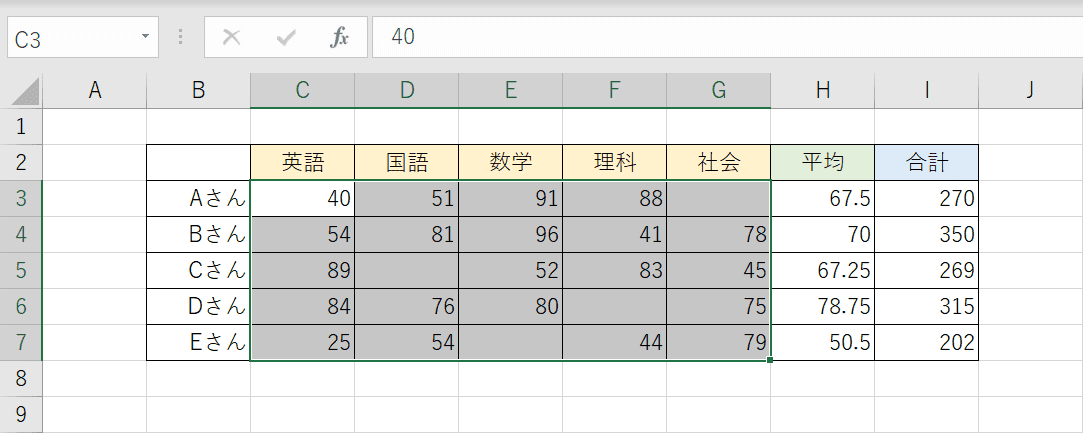Click the fill handle at selection corner
The image size is (1083, 433).
pos(770,360)
